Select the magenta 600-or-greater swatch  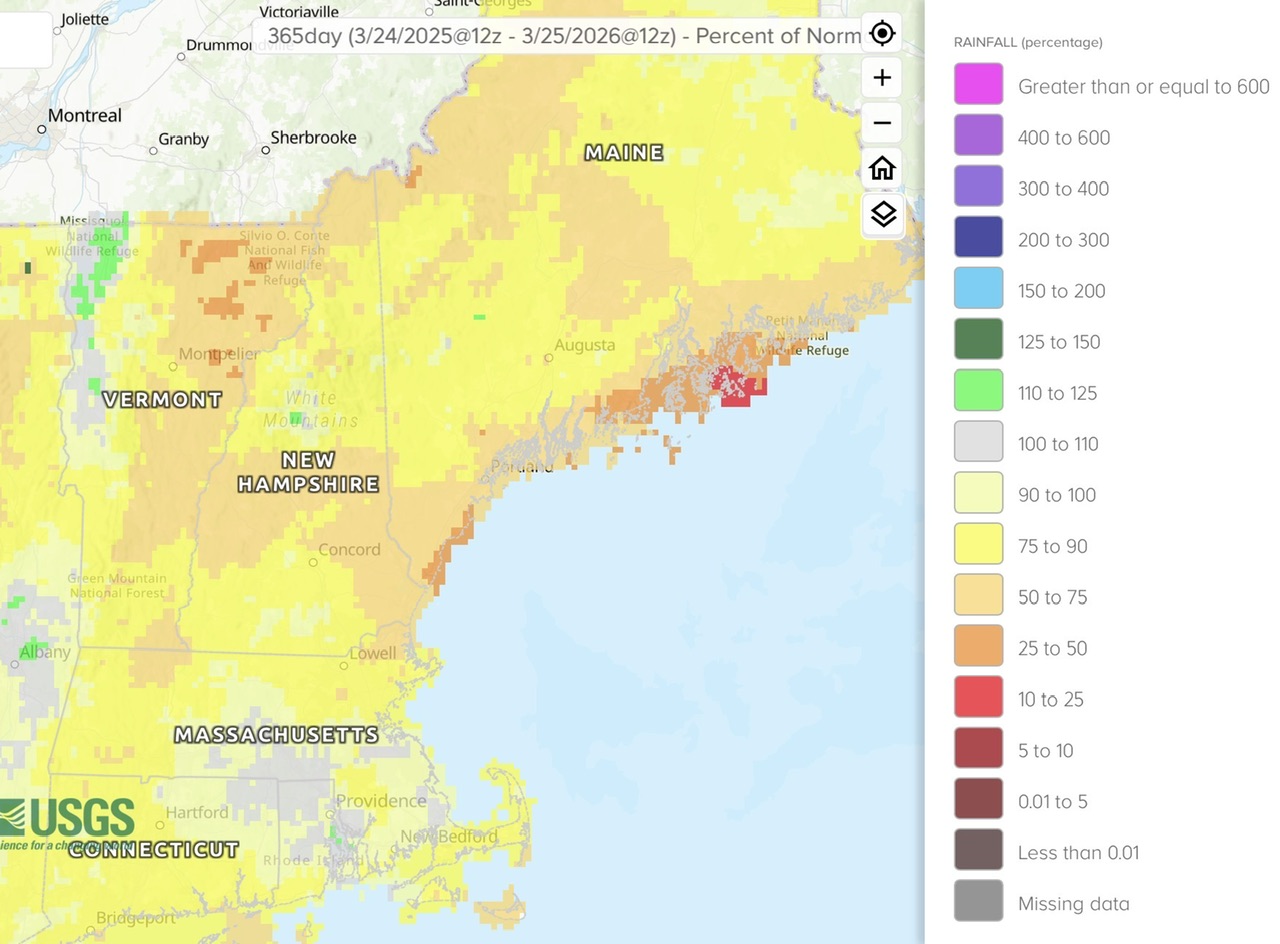click(978, 86)
